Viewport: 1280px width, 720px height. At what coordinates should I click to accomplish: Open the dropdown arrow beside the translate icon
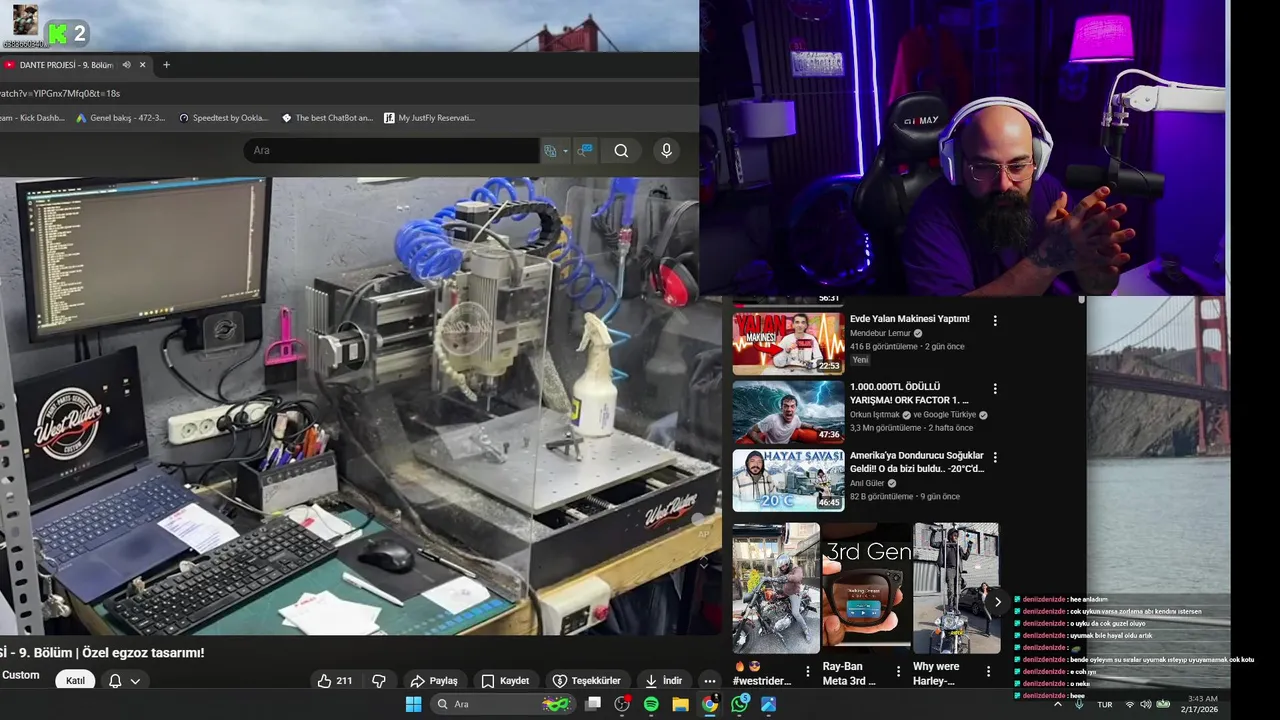[565, 151]
